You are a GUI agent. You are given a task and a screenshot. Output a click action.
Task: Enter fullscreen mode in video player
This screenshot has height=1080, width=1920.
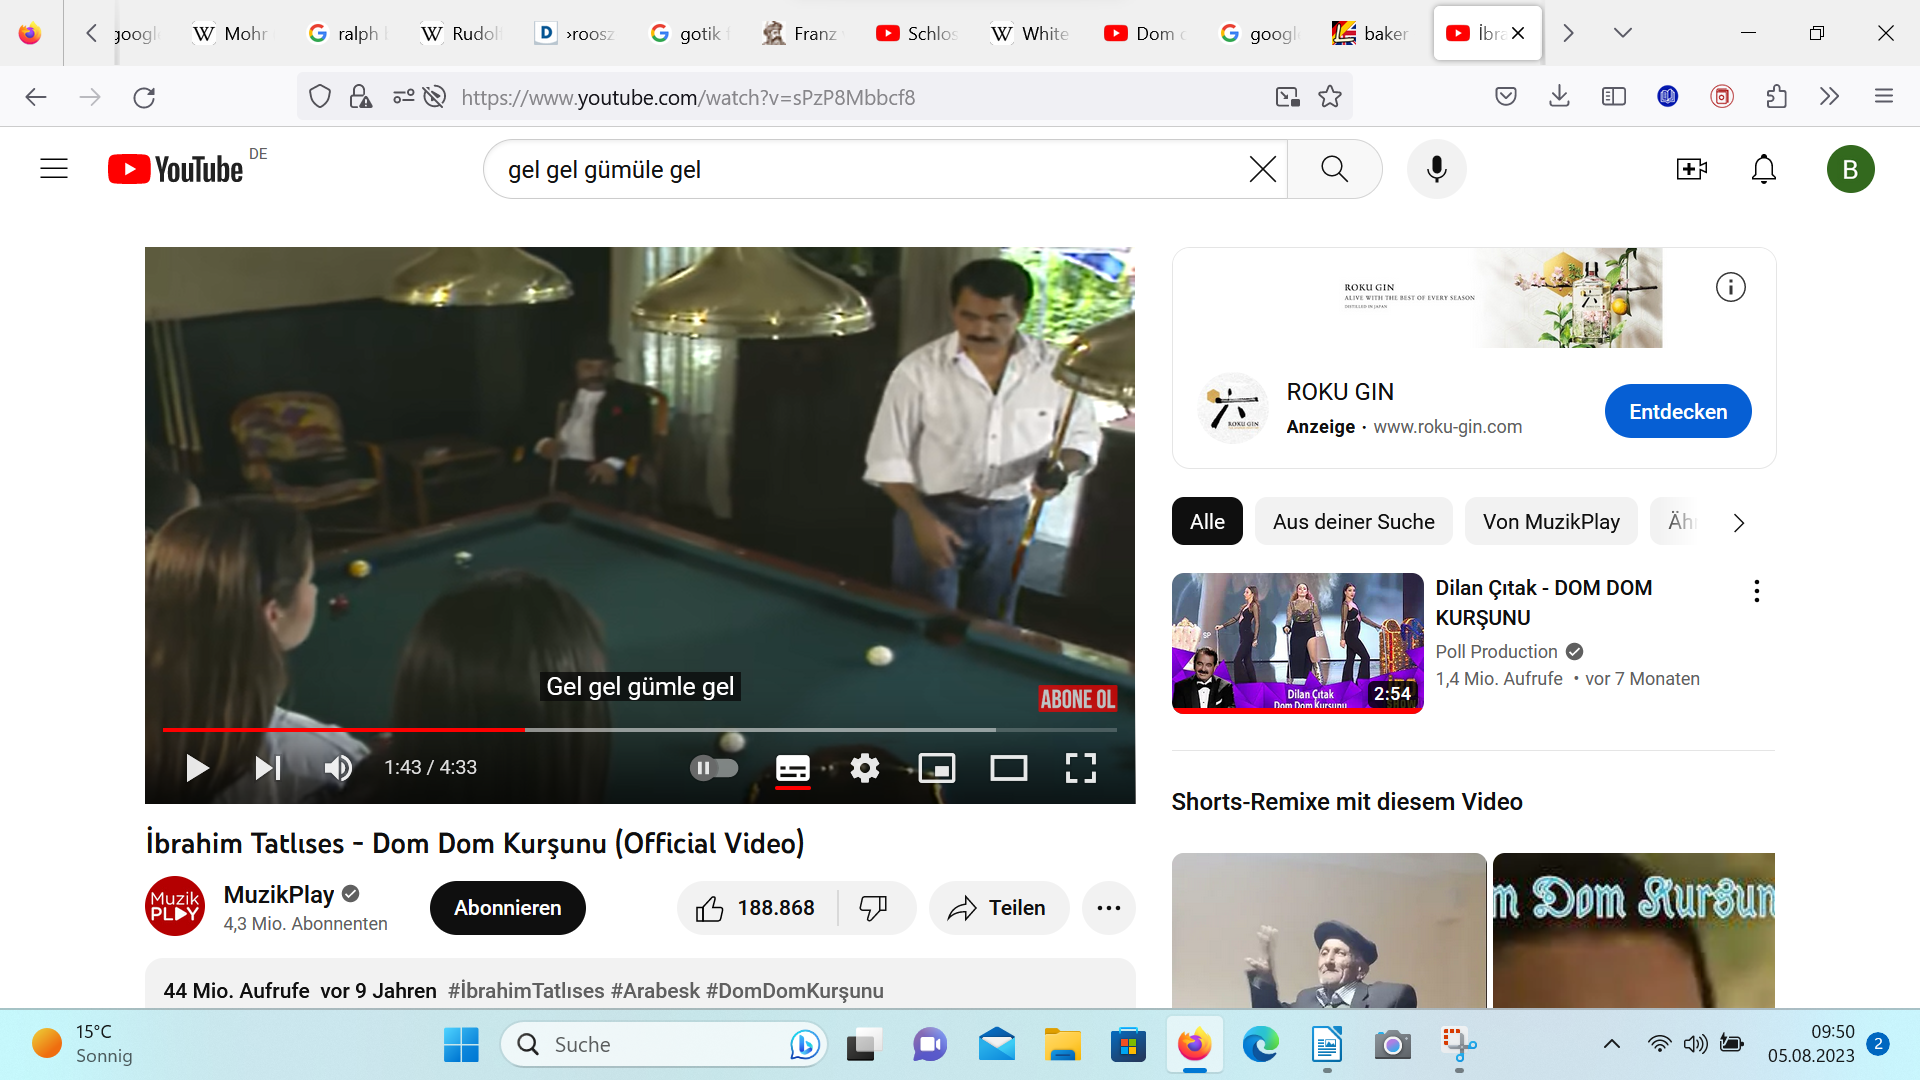[x=1080, y=768]
